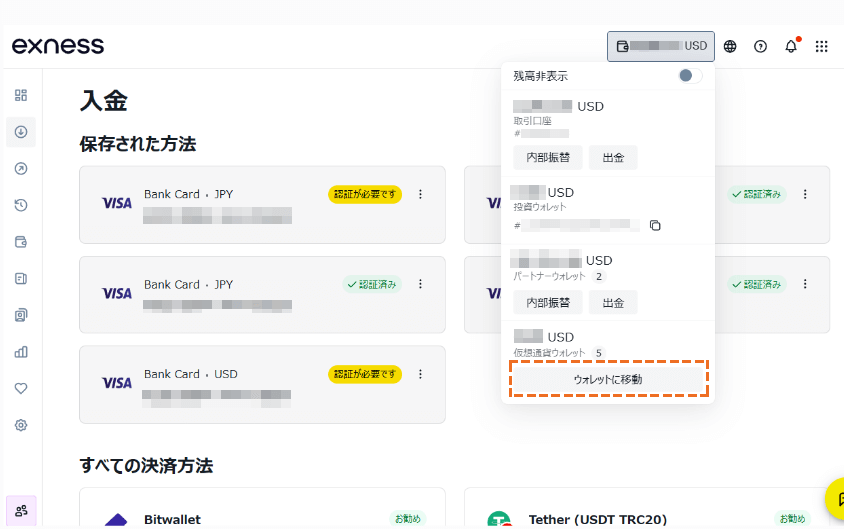The image size is (844, 529).
Task: Select the Bank Card USD card
Action: pos(262,385)
